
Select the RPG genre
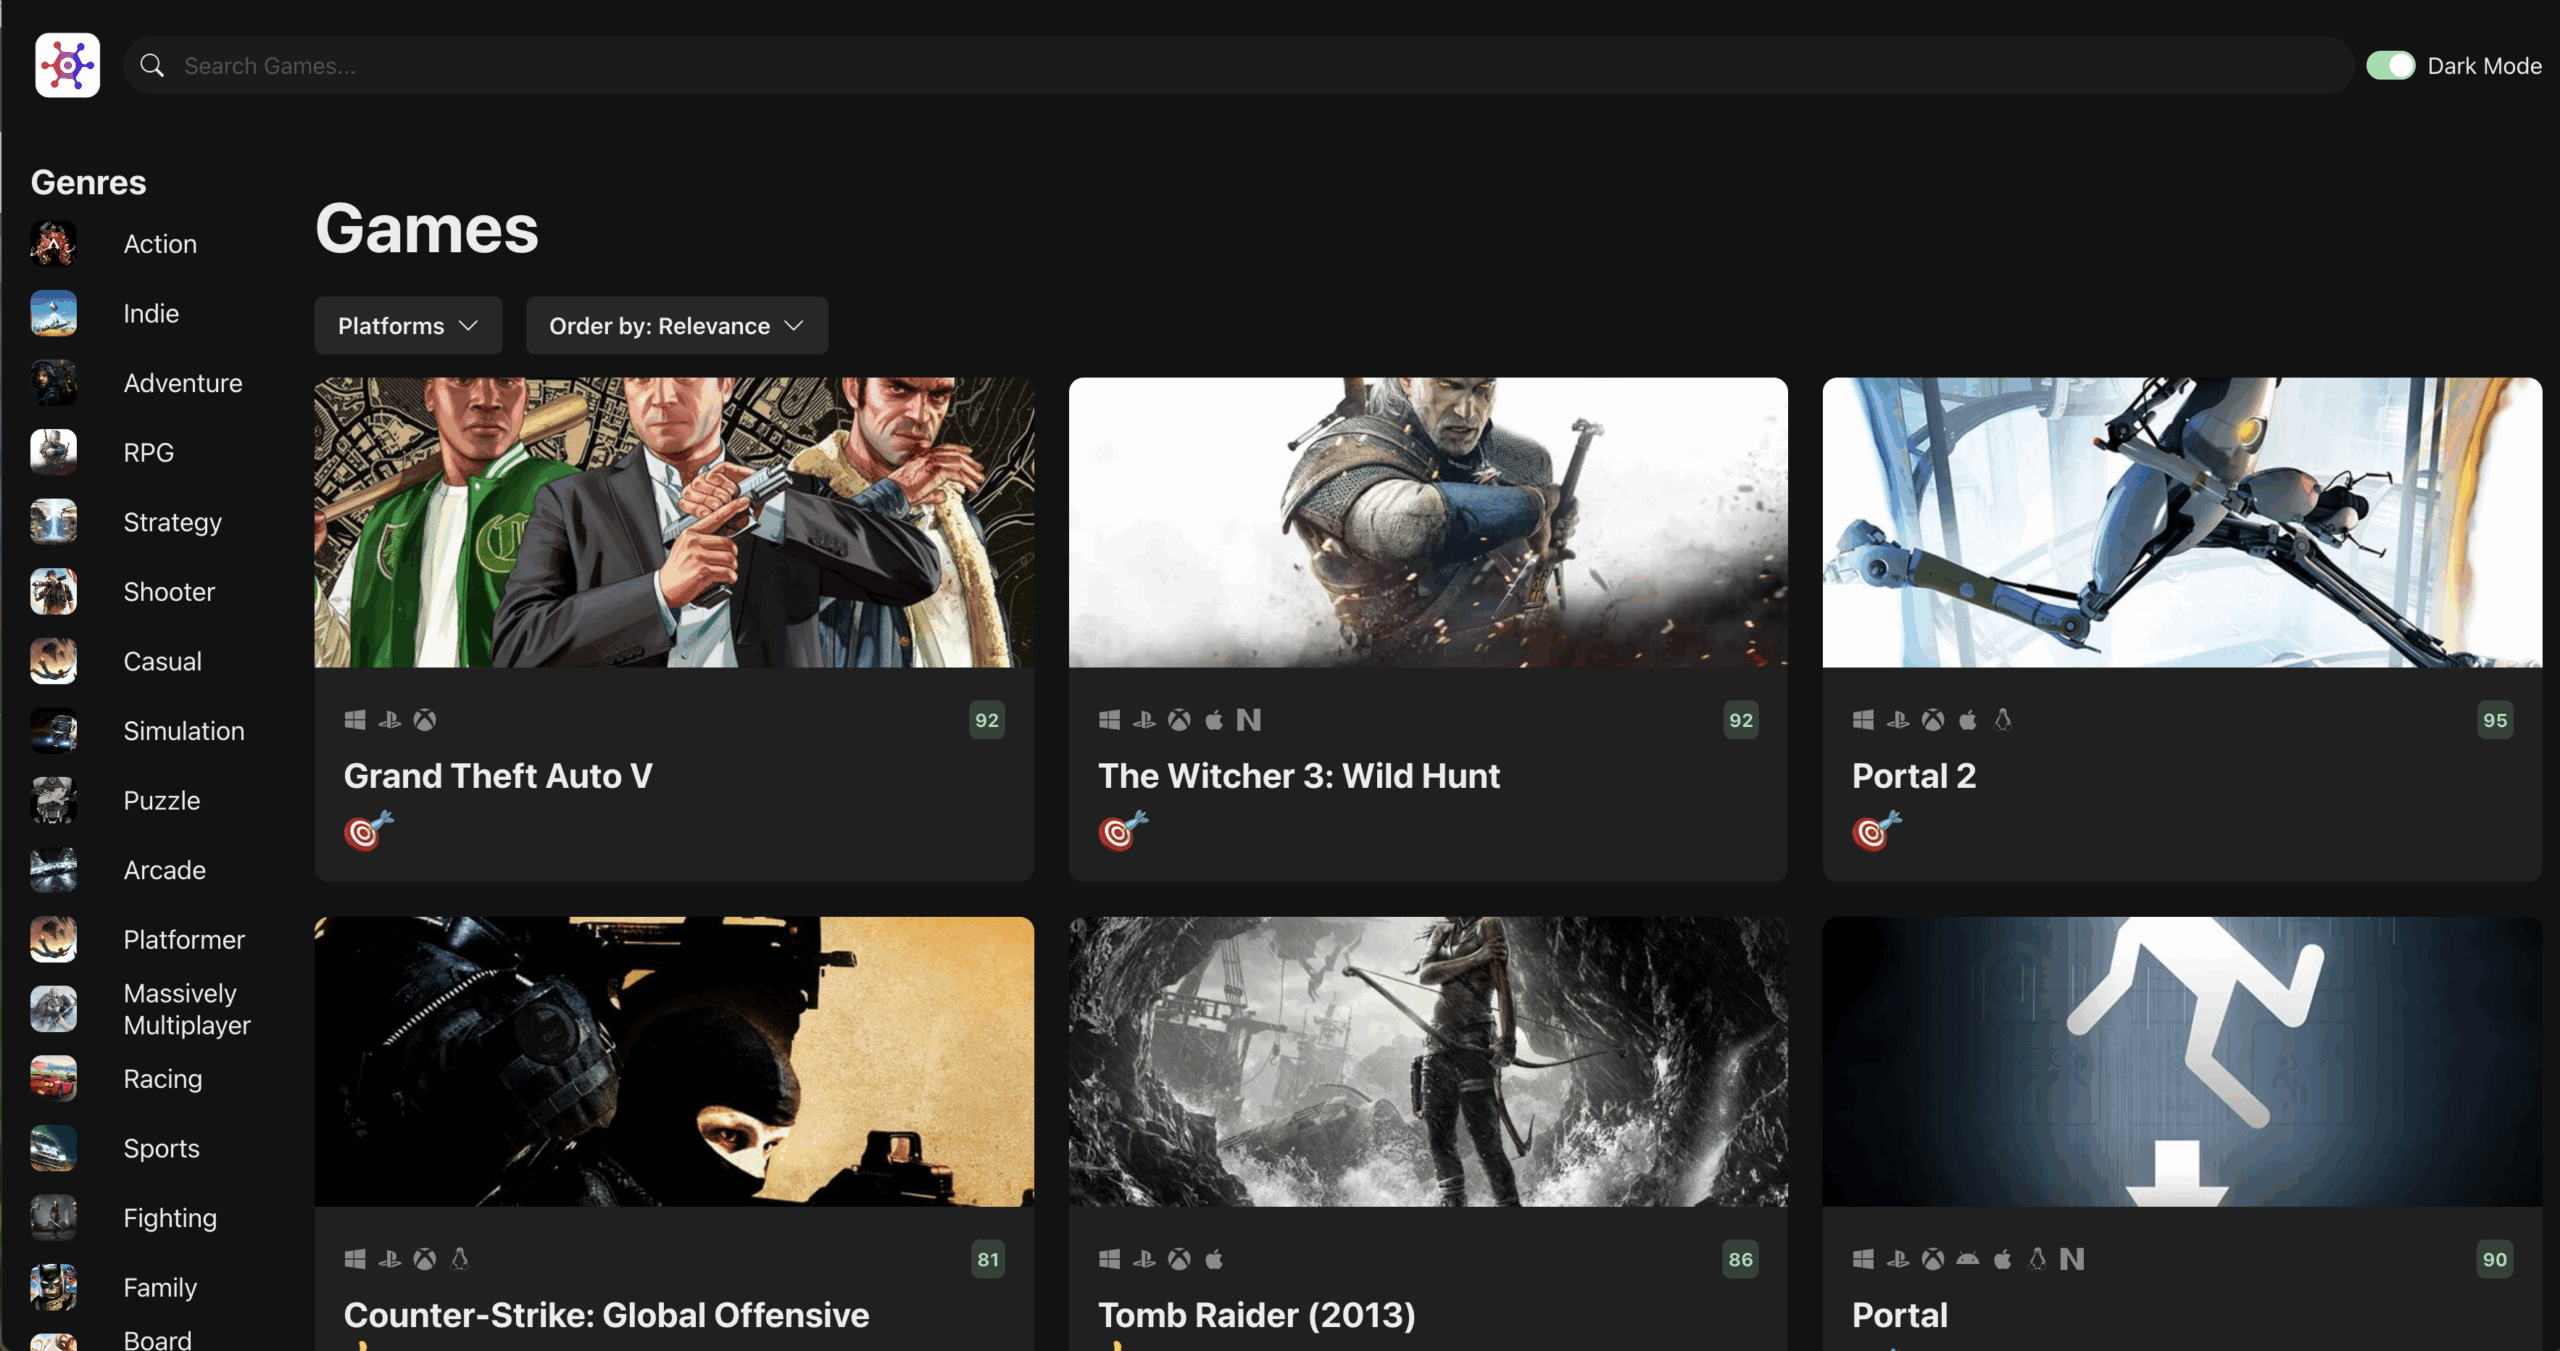148,452
